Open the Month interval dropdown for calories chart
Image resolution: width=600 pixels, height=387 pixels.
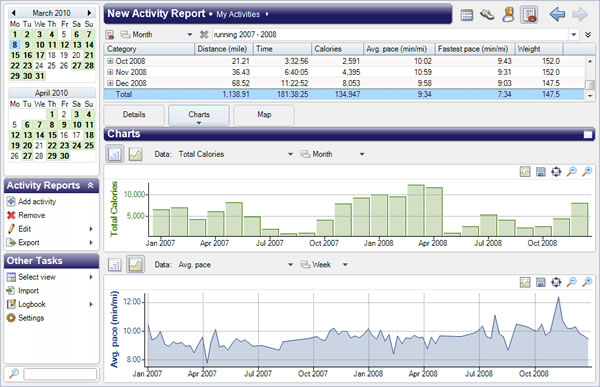click(362, 154)
